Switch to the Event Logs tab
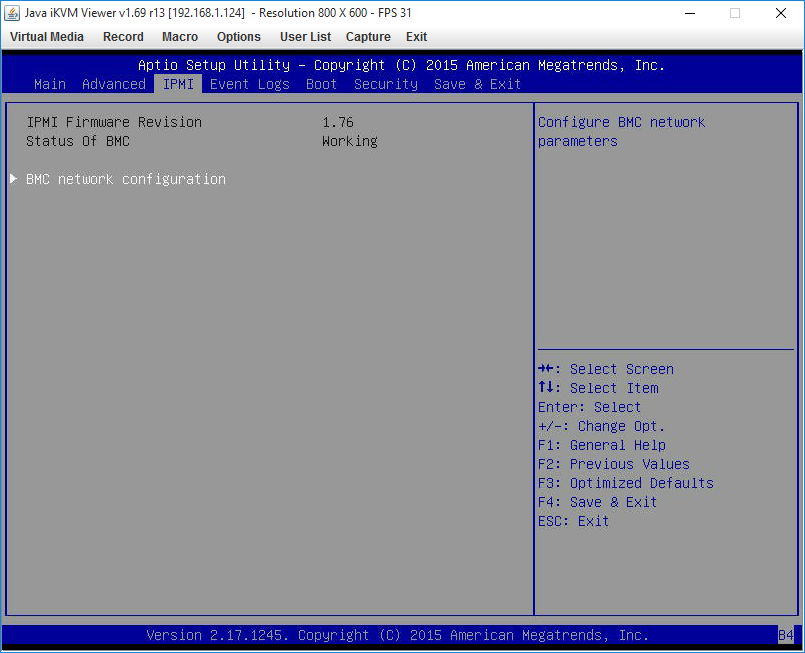The image size is (805, 653). [x=250, y=84]
